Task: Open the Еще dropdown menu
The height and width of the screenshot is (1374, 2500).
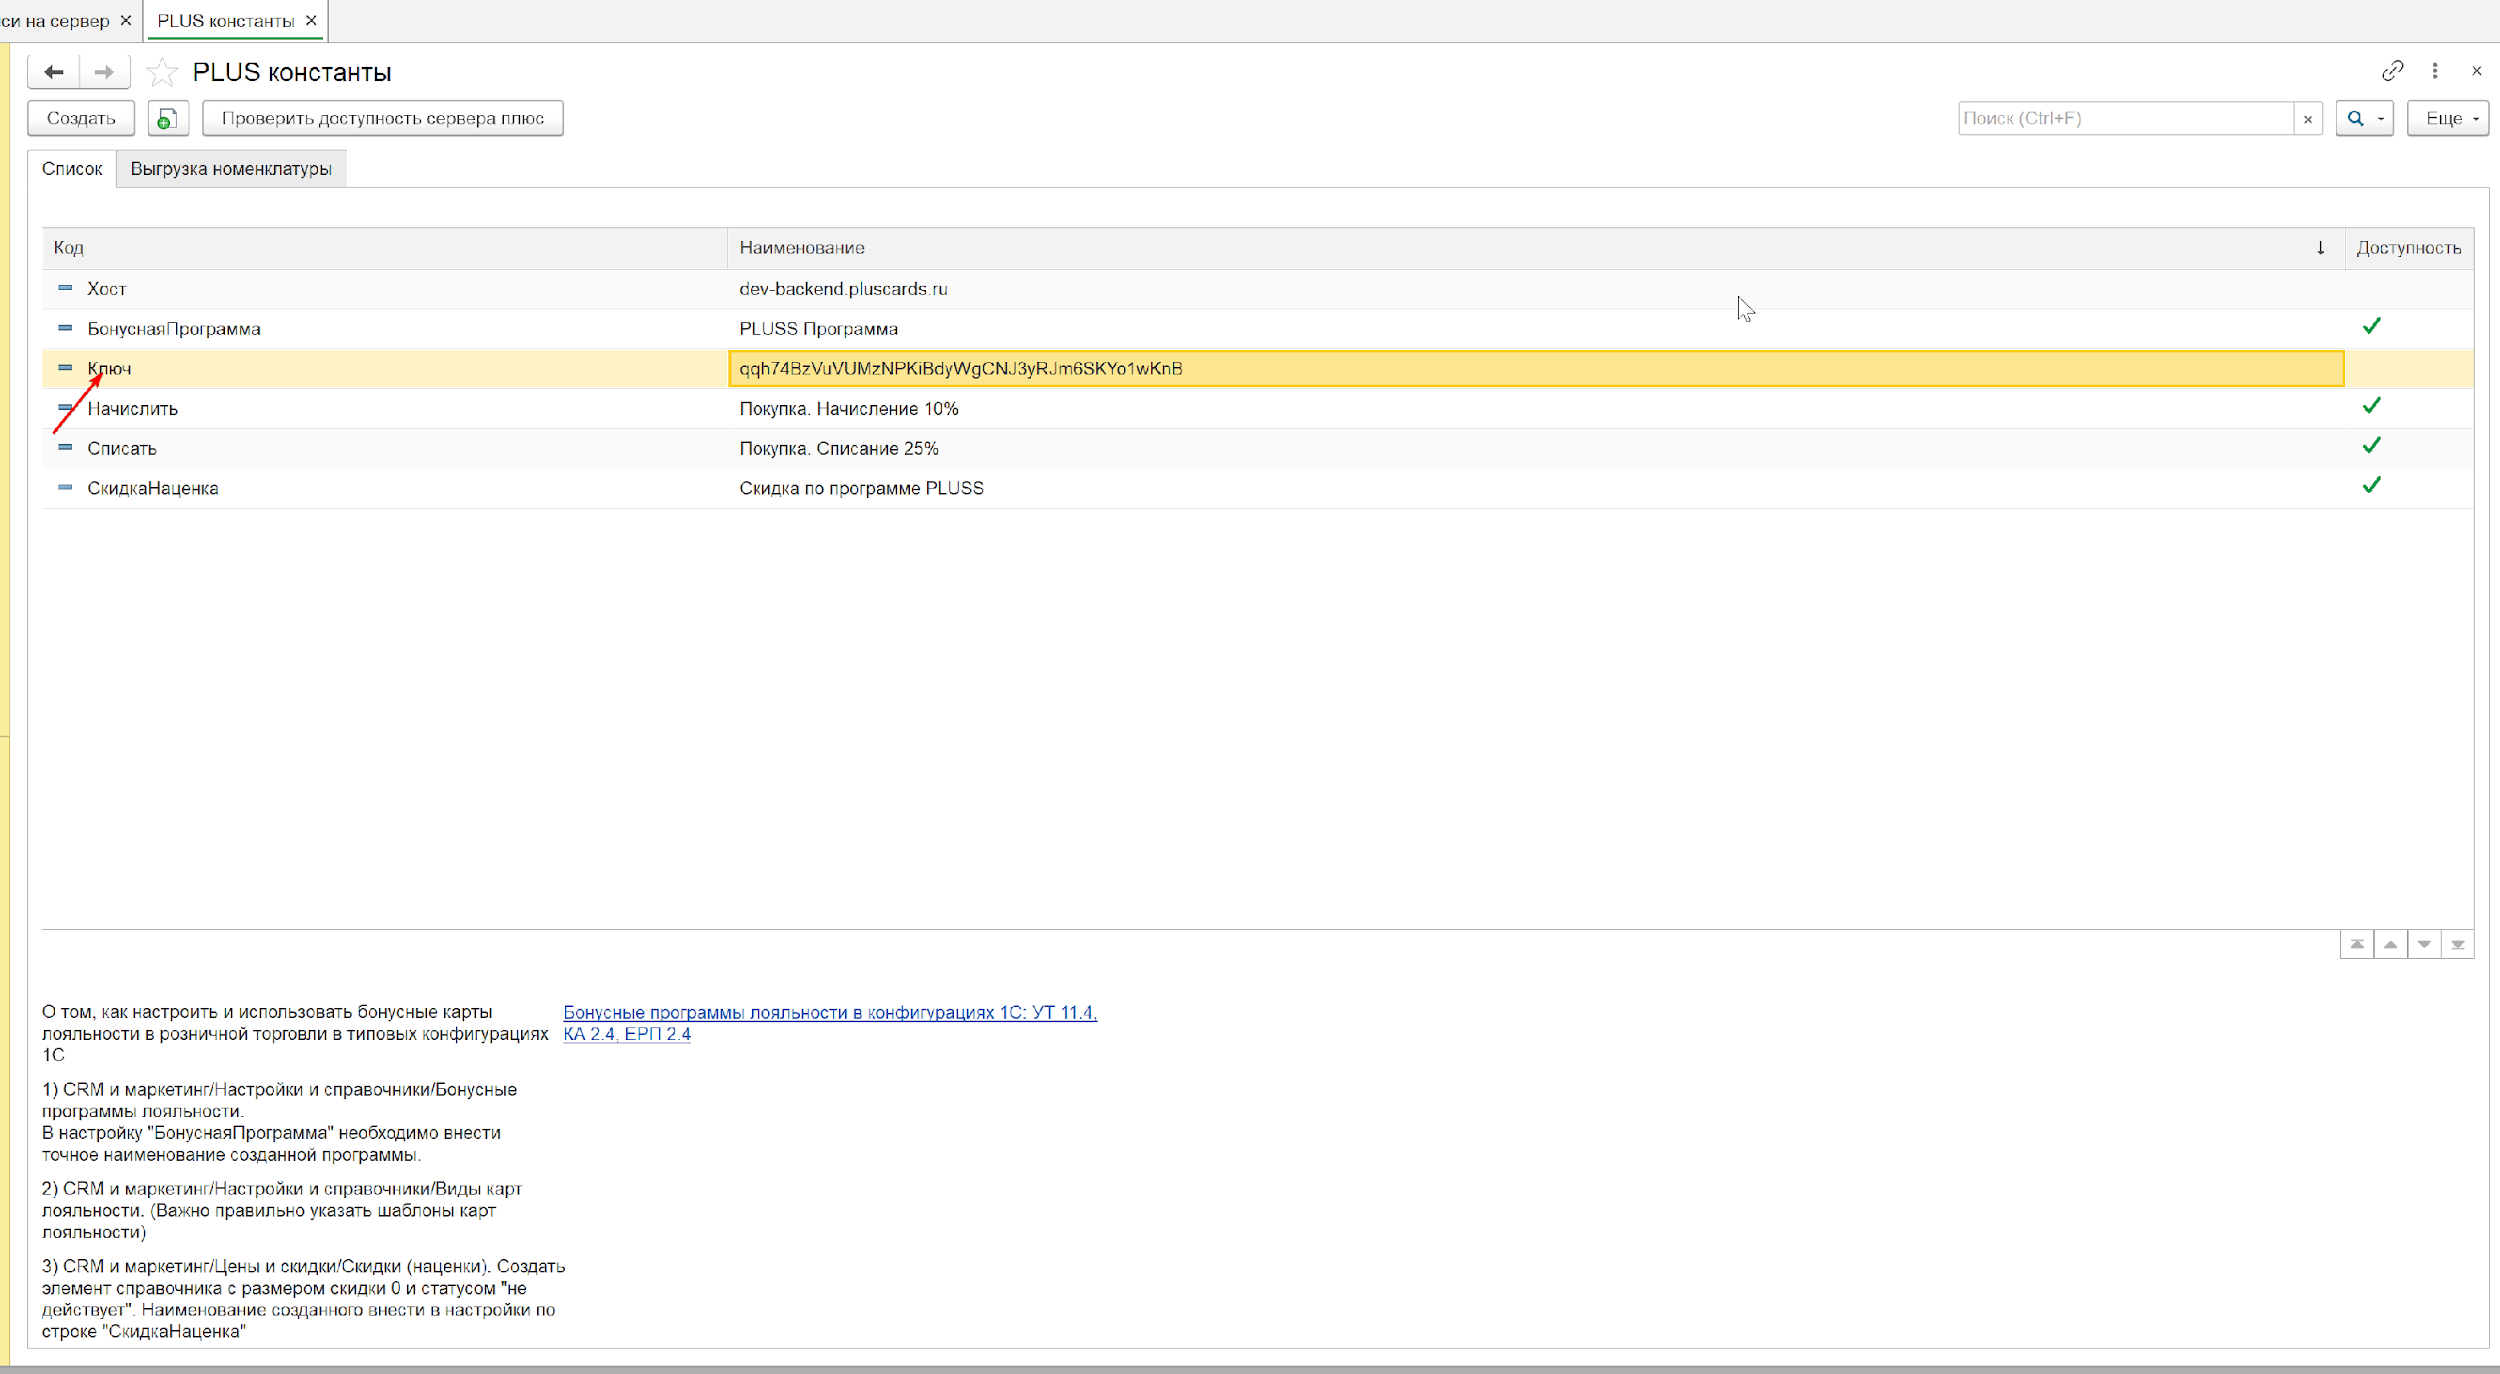Action: (x=2447, y=118)
